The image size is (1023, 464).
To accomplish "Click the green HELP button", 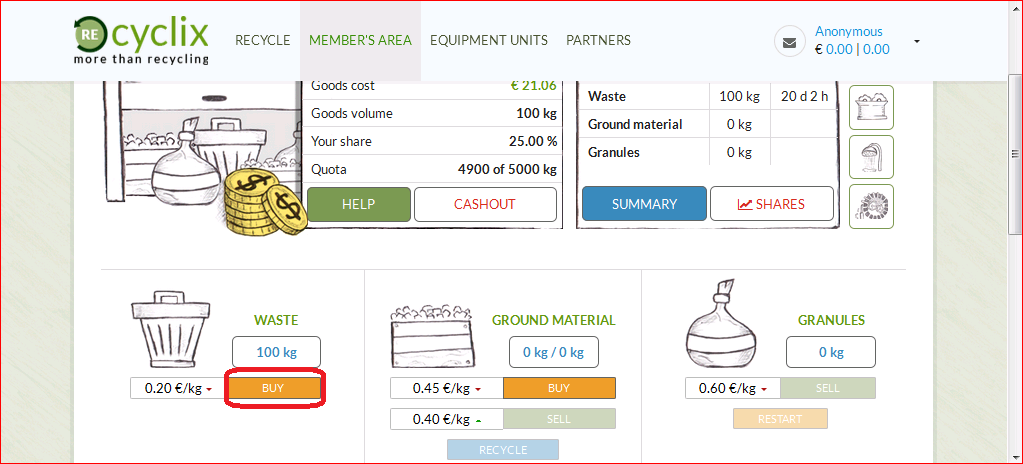I will (x=359, y=204).
